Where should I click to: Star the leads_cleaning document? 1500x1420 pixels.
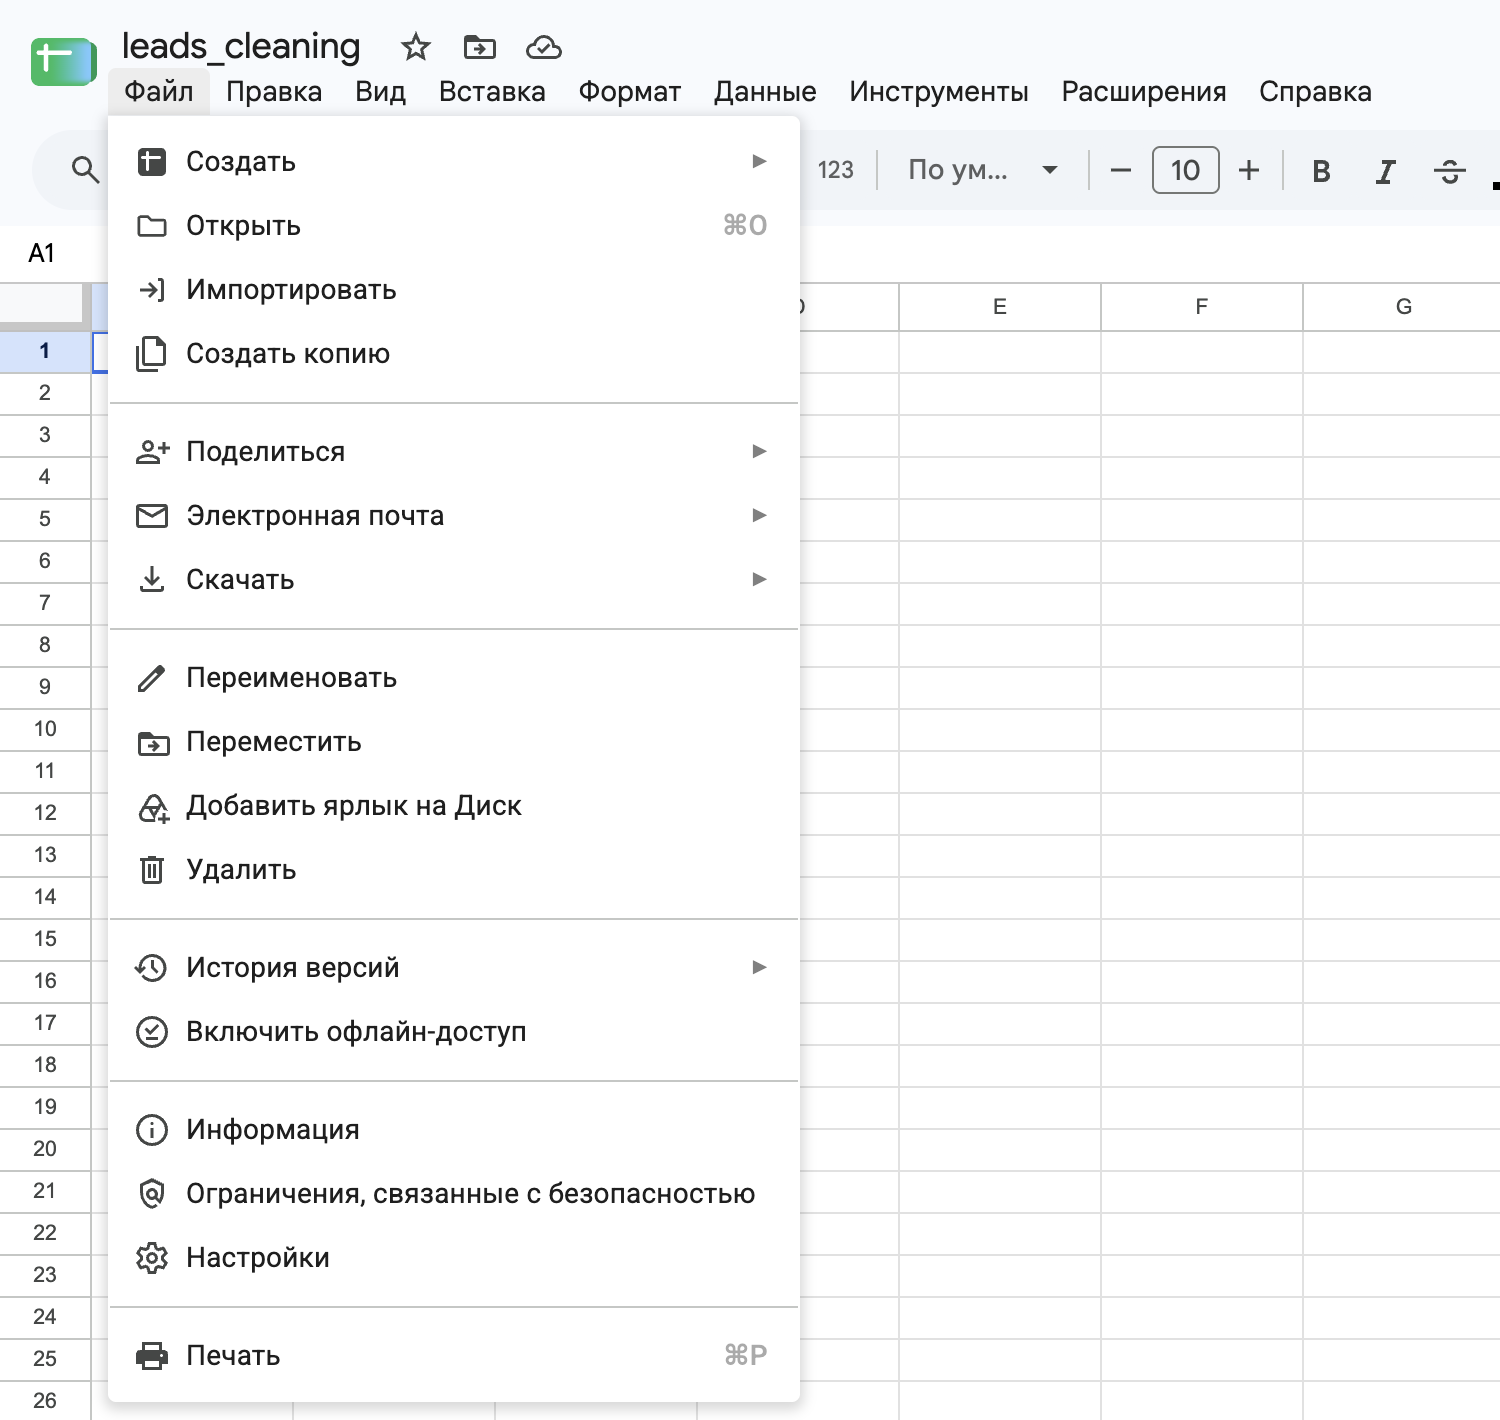click(415, 47)
